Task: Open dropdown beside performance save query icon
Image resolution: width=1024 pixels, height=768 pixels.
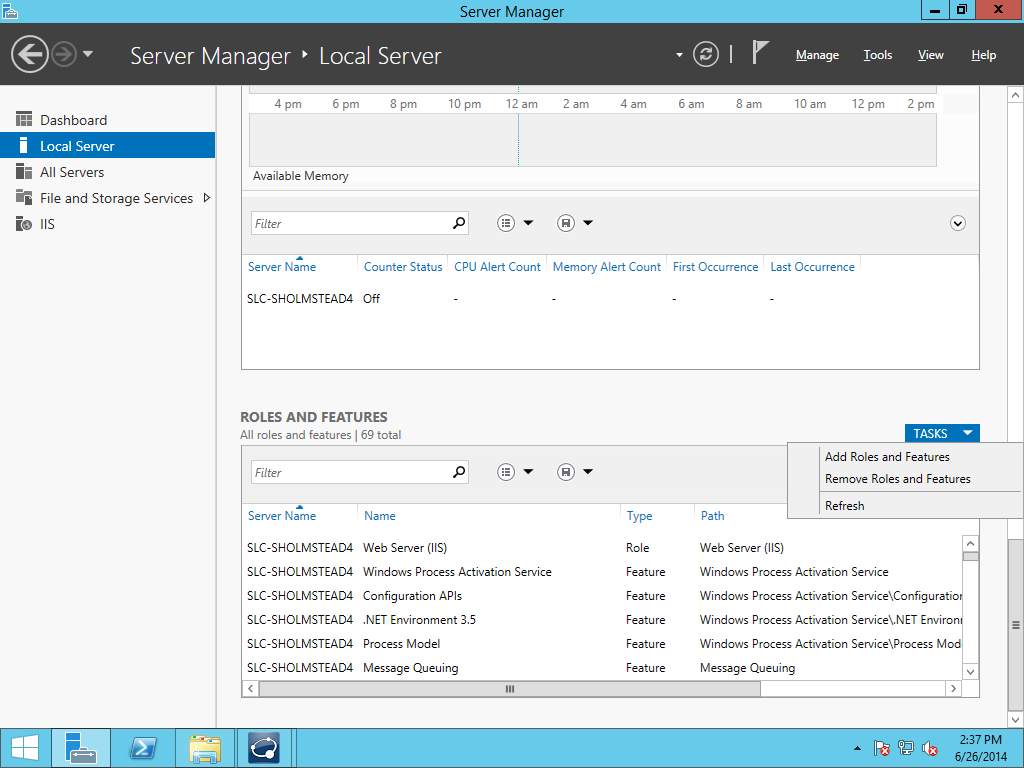Action: pos(588,223)
